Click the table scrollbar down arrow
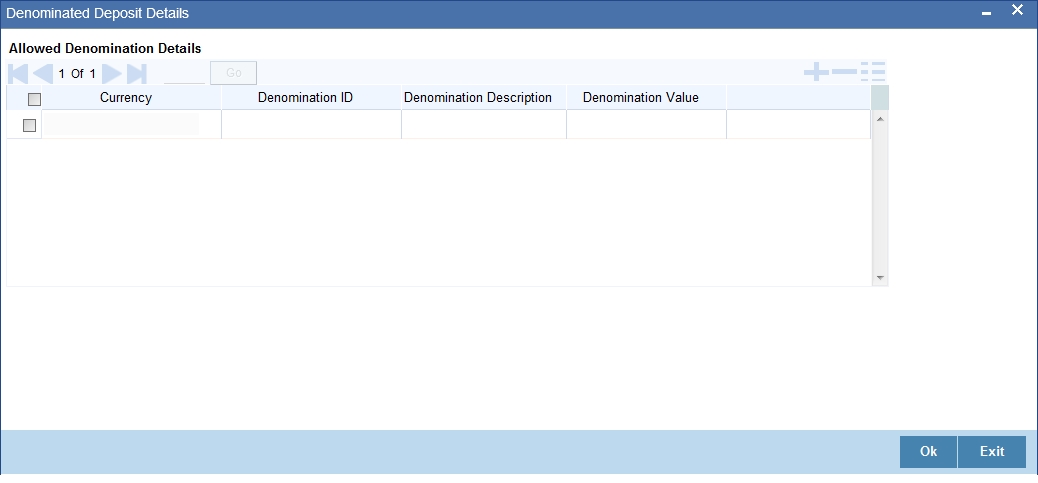This screenshot has width=1038, height=483. pos(880,278)
